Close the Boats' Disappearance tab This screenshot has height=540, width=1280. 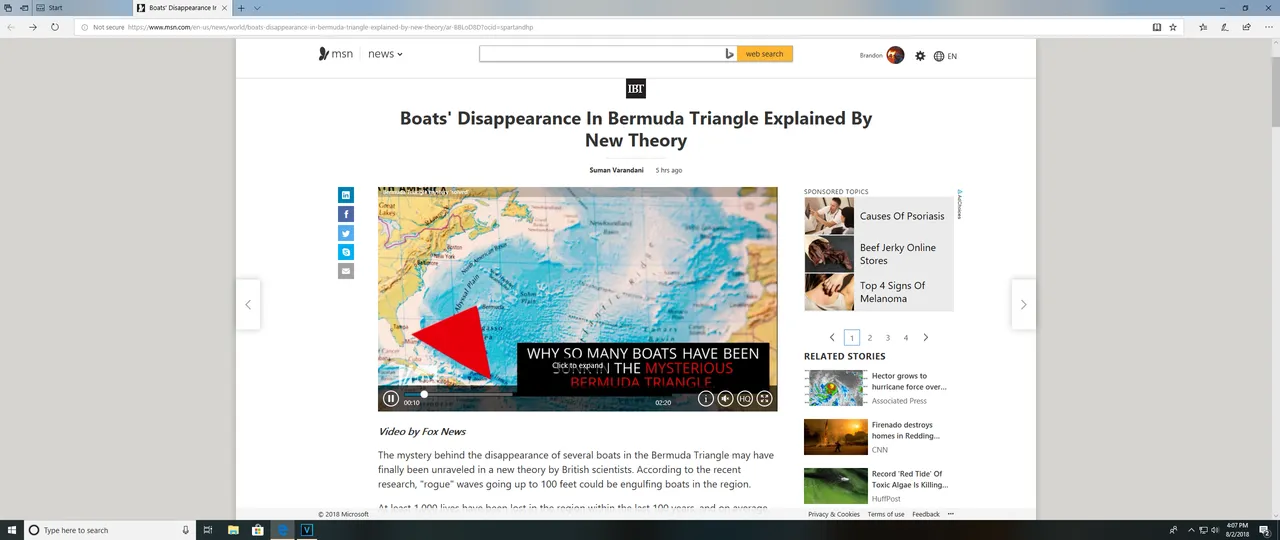point(225,8)
